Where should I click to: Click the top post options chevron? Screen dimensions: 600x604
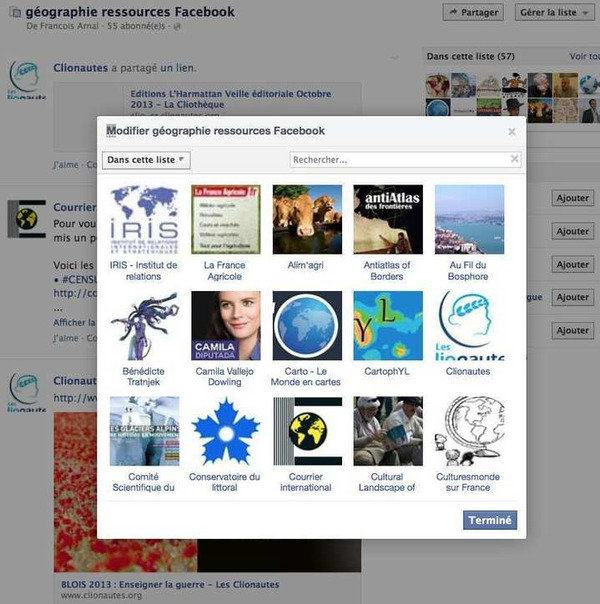pos(394,58)
